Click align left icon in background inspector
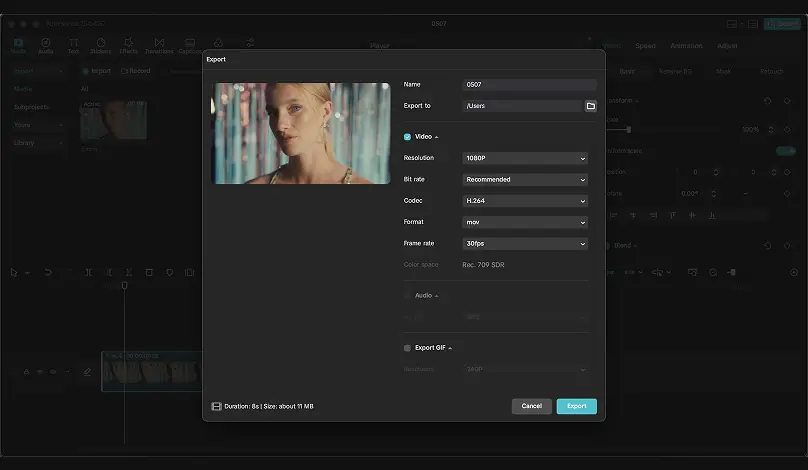Image resolution: width=808 pixels, height=470 pixels. point(613,215)
